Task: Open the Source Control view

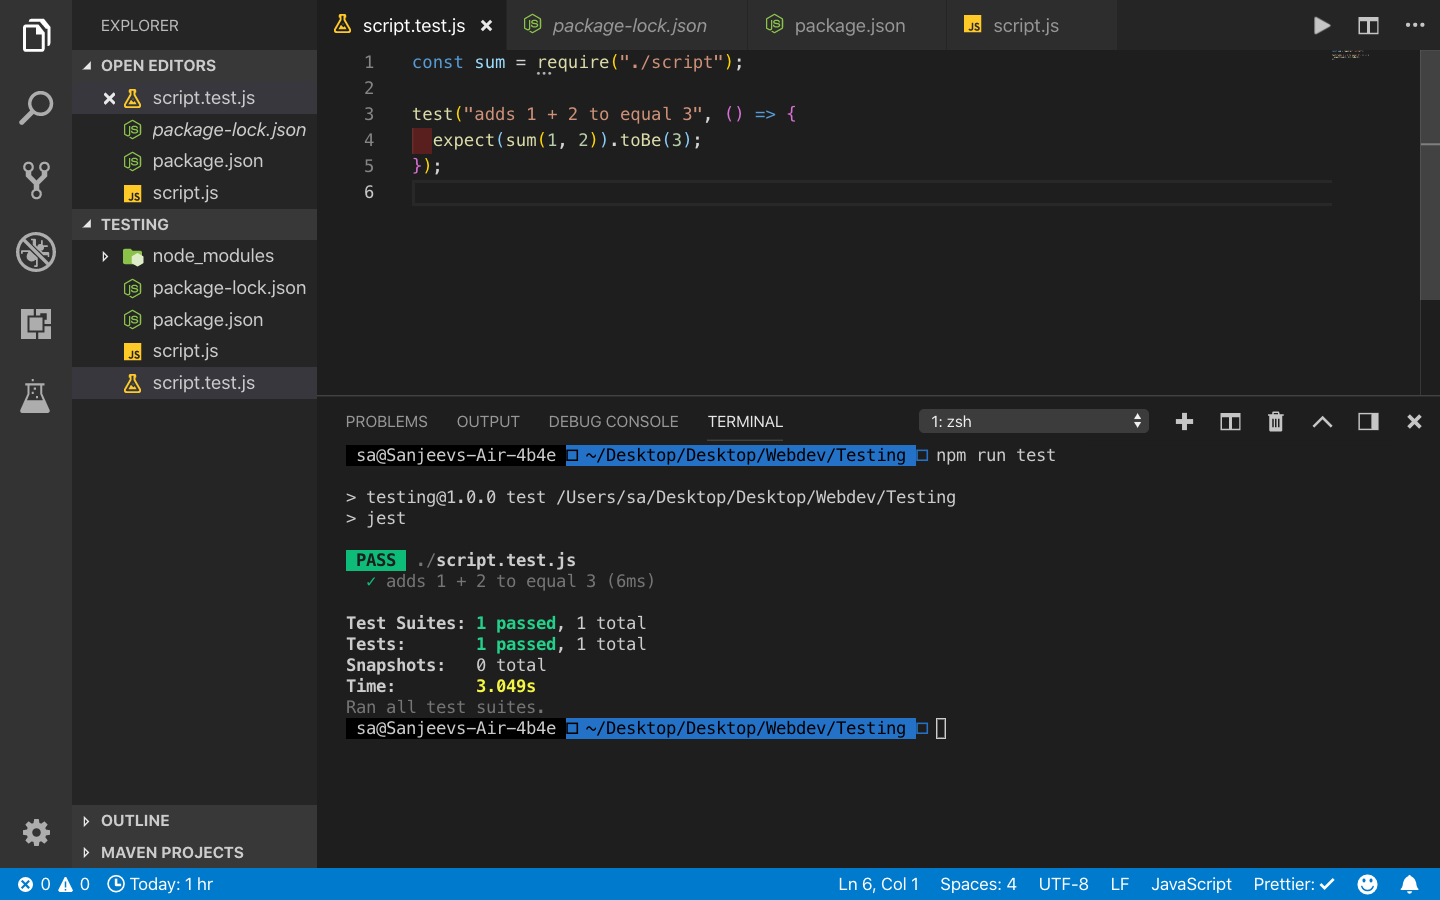Action: [36, 180]
